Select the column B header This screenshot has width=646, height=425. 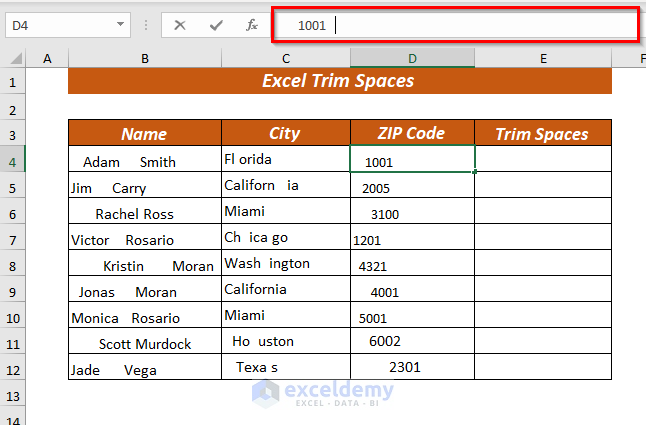145,58
